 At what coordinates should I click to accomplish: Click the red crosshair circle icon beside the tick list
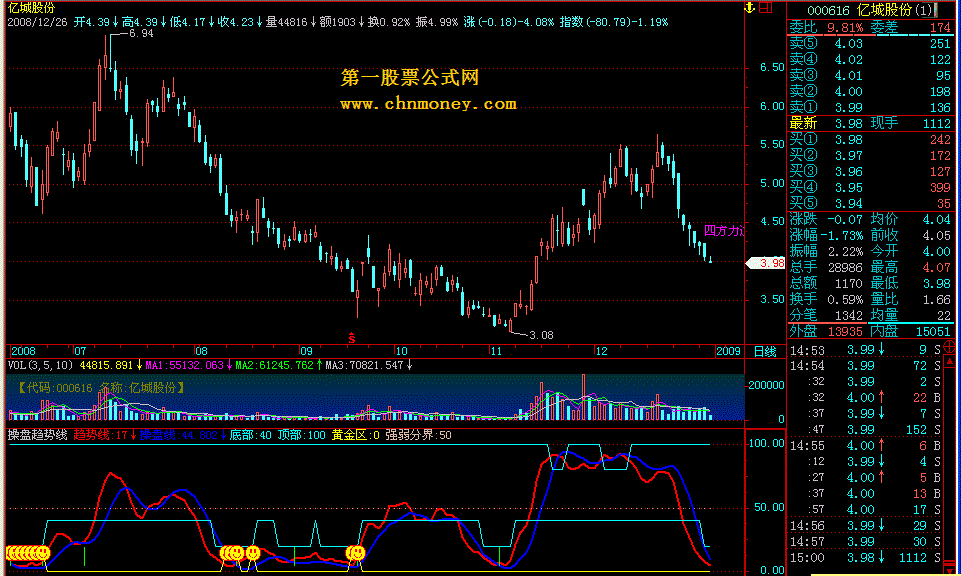(949, 347)
